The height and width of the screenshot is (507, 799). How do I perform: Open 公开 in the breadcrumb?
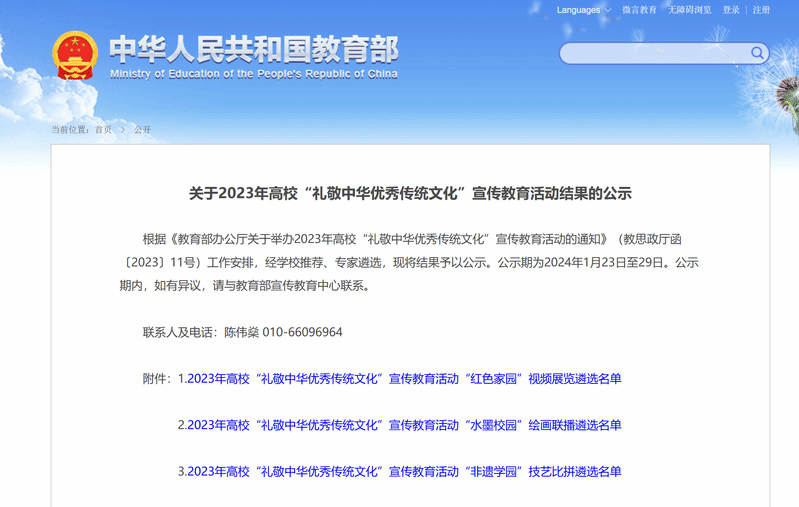point(142,129)
